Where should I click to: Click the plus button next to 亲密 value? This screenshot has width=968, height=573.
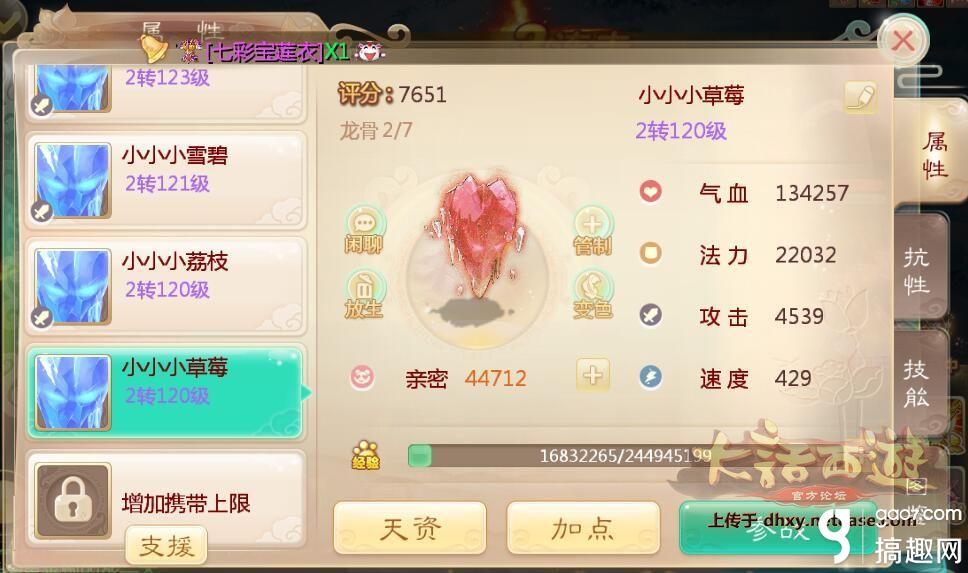[x=593, y=375]
